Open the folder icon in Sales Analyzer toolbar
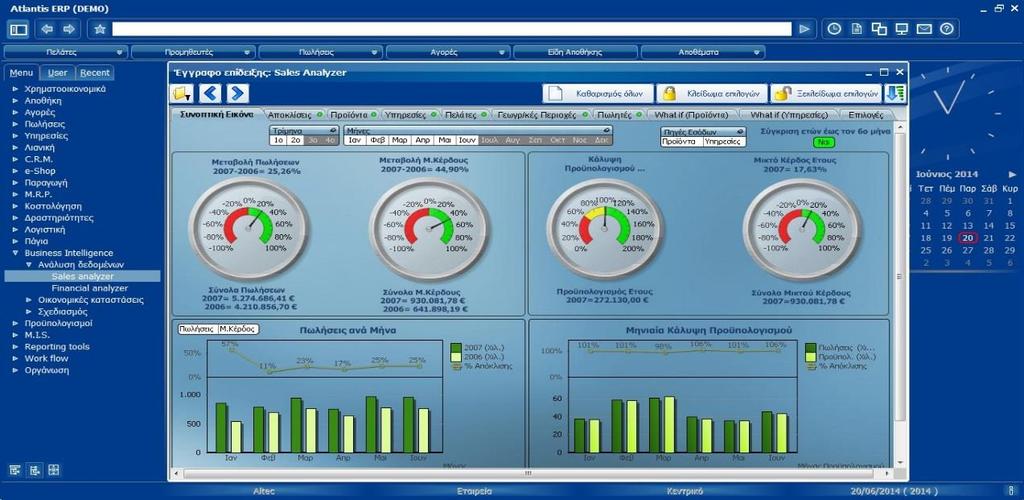The height and width of the screenshot is (500, 1024). 182,93
